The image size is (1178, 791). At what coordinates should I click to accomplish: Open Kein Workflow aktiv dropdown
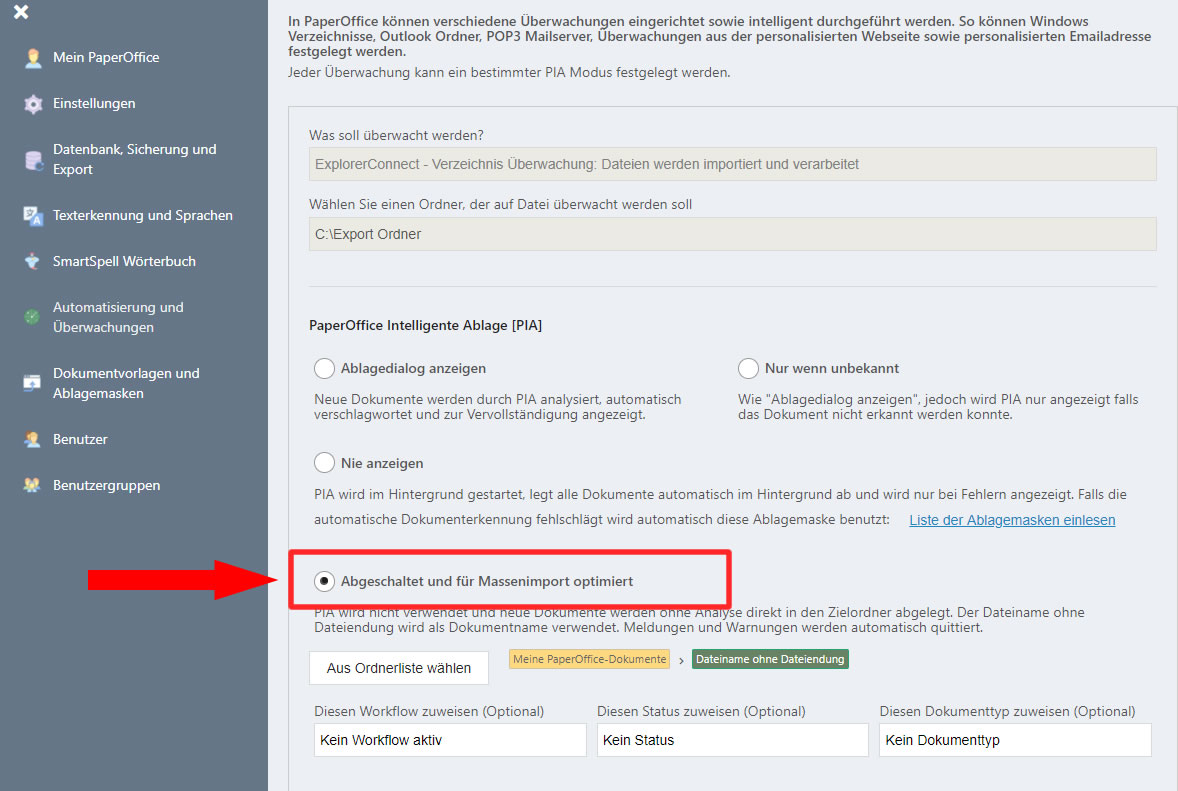point(450,740)
